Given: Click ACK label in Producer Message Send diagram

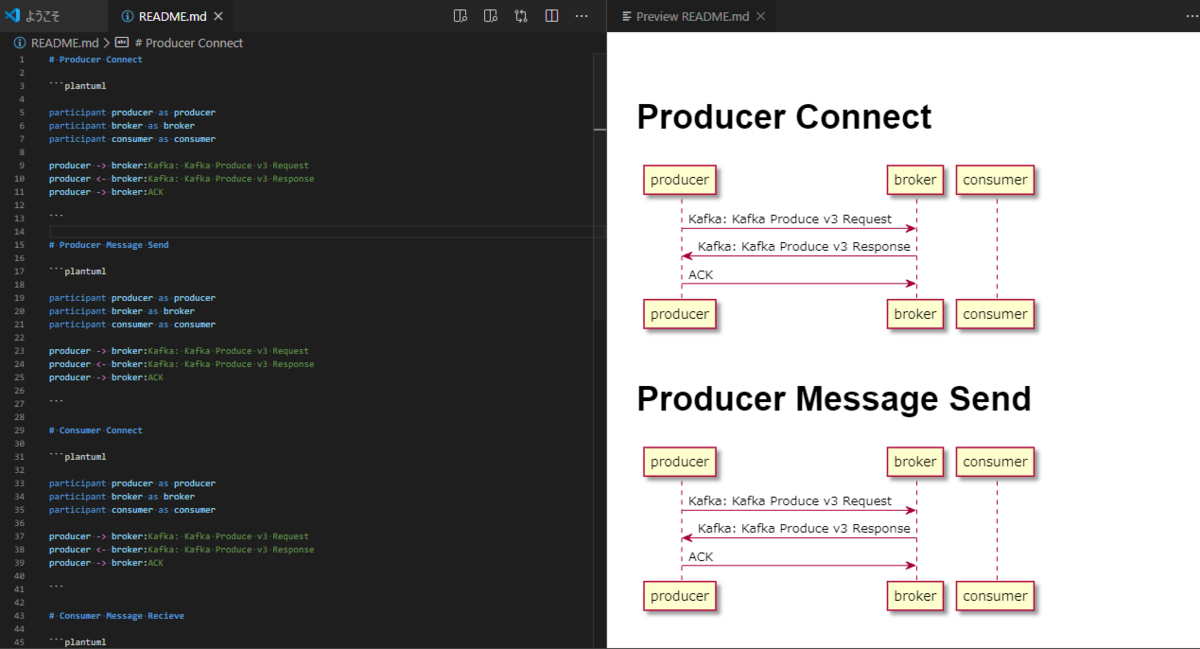Looking at the screenshot, I should pos(701,556).
